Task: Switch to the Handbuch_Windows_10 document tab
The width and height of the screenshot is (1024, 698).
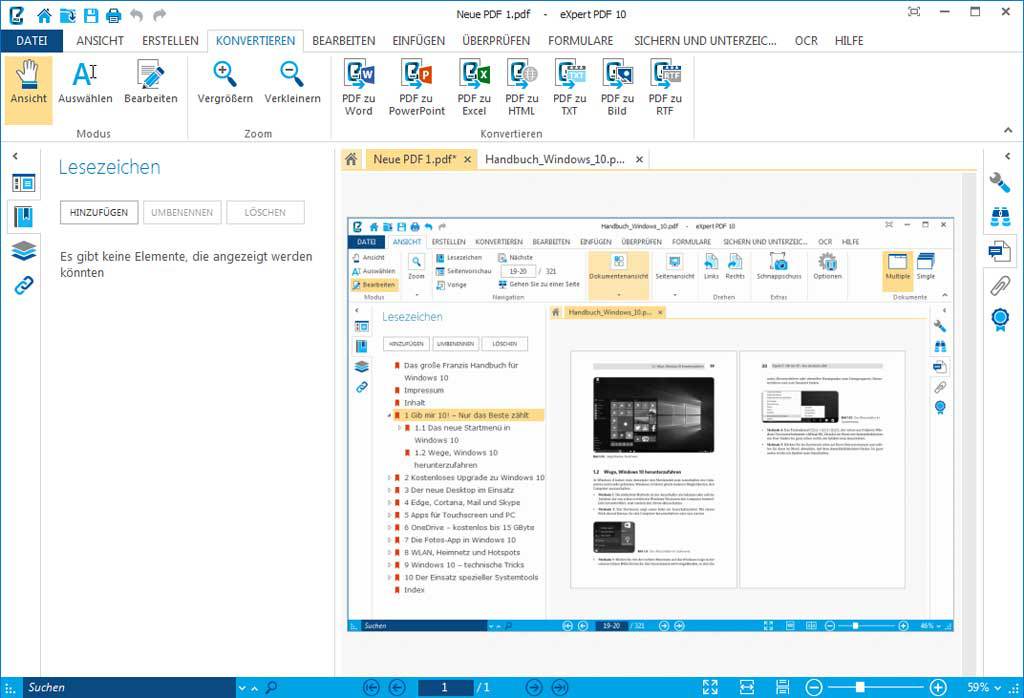Action: 554,159
